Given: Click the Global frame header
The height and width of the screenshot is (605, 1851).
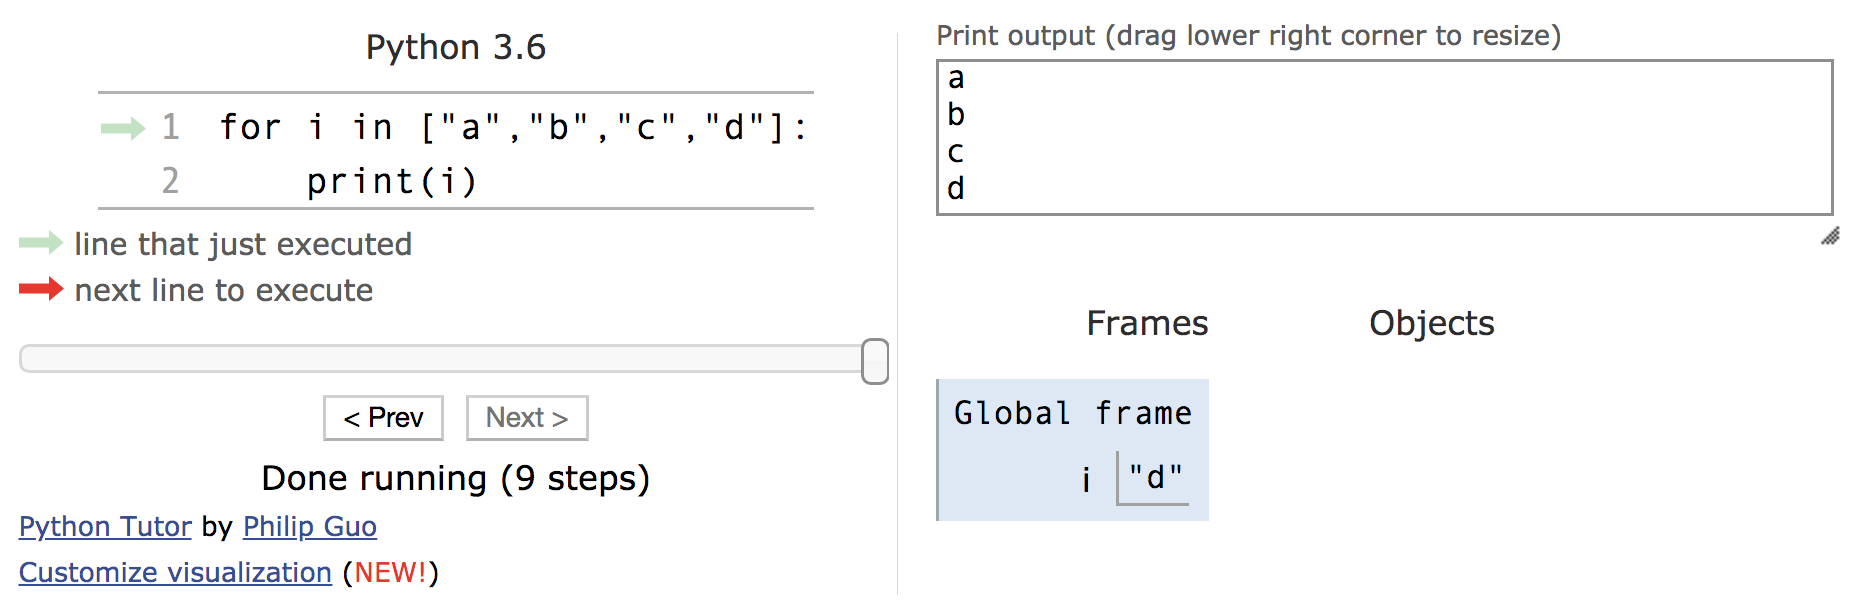Looking at the screenshot, I should tap(1073, 413).
